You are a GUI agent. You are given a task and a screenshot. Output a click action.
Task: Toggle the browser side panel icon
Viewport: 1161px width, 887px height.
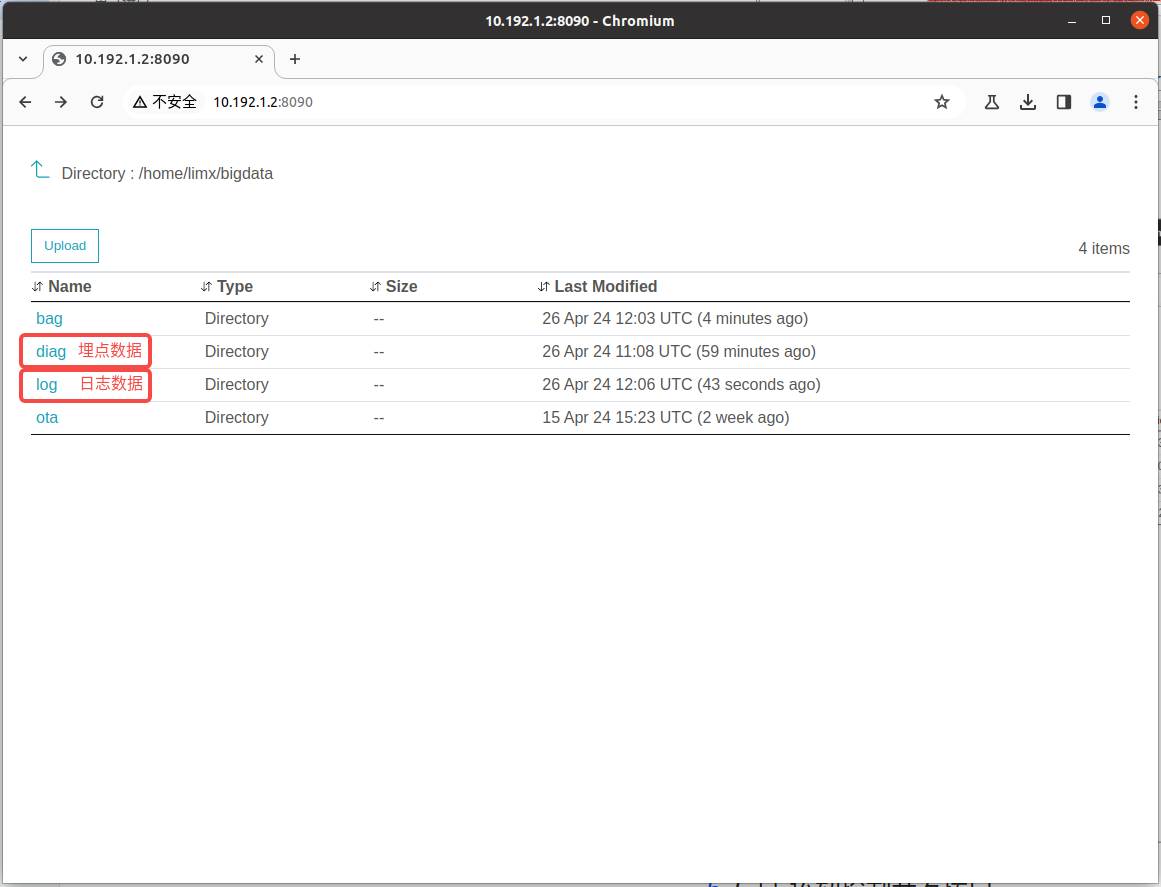point(1063,102)
